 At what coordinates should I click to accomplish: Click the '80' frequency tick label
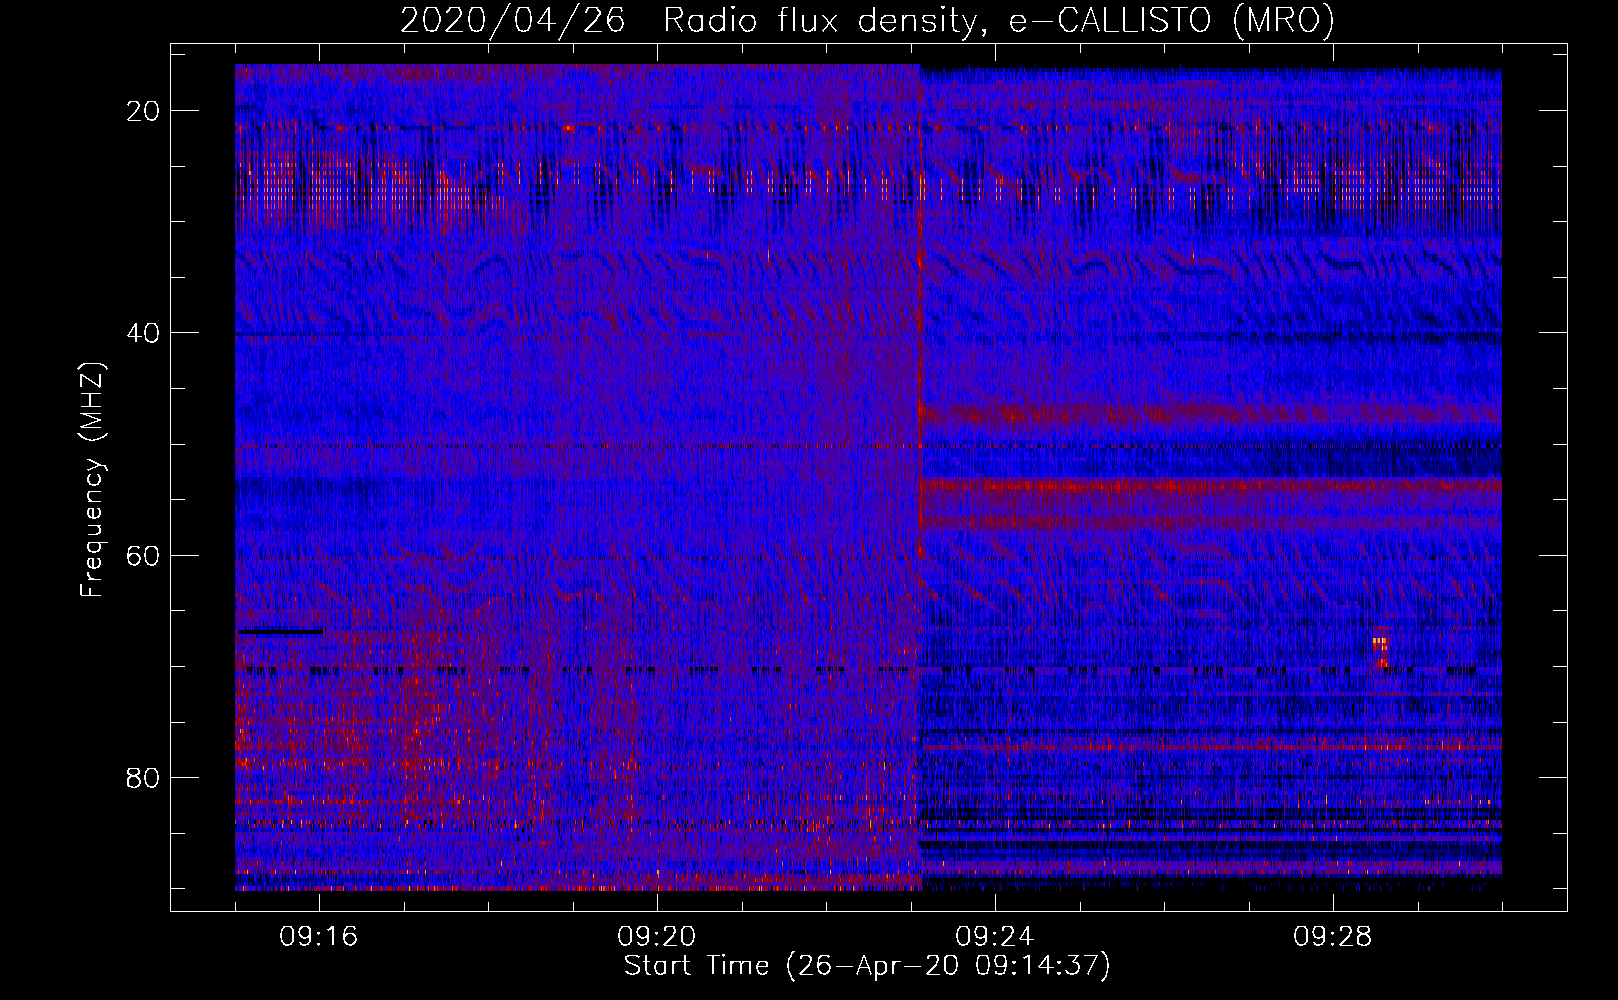coord(144,778)
